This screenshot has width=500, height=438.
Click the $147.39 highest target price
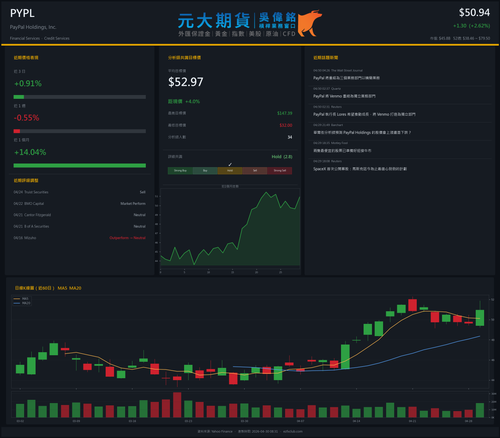click(285, 113)
